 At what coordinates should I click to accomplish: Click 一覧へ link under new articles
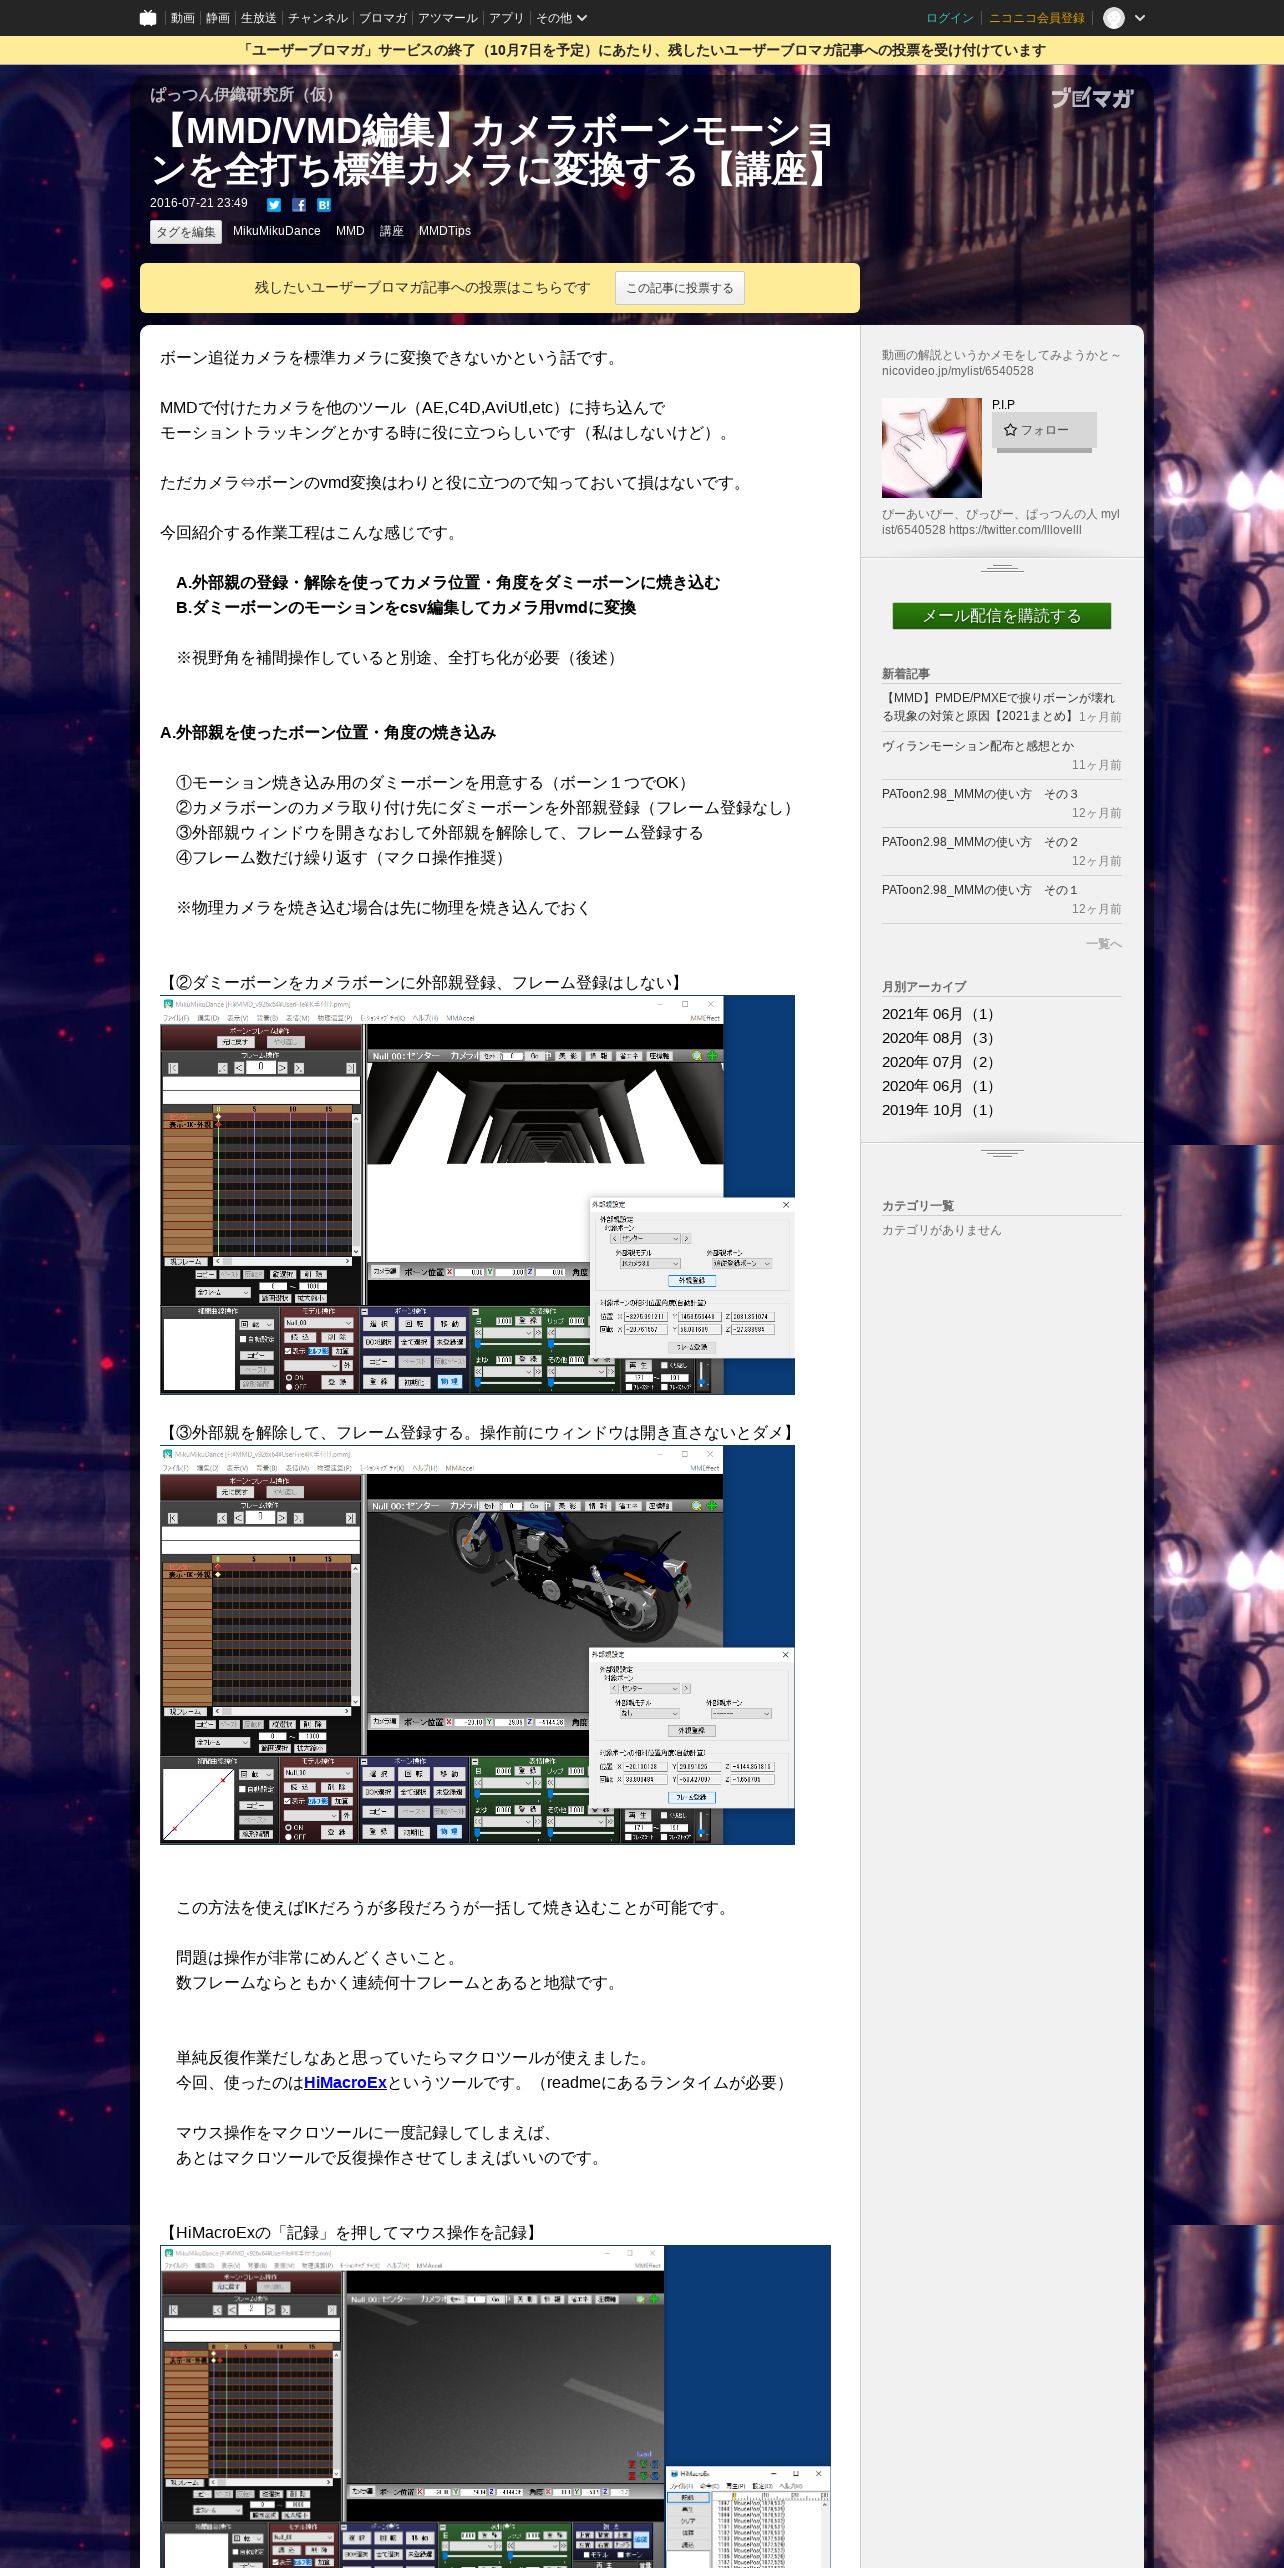(x=1104, y=944)
